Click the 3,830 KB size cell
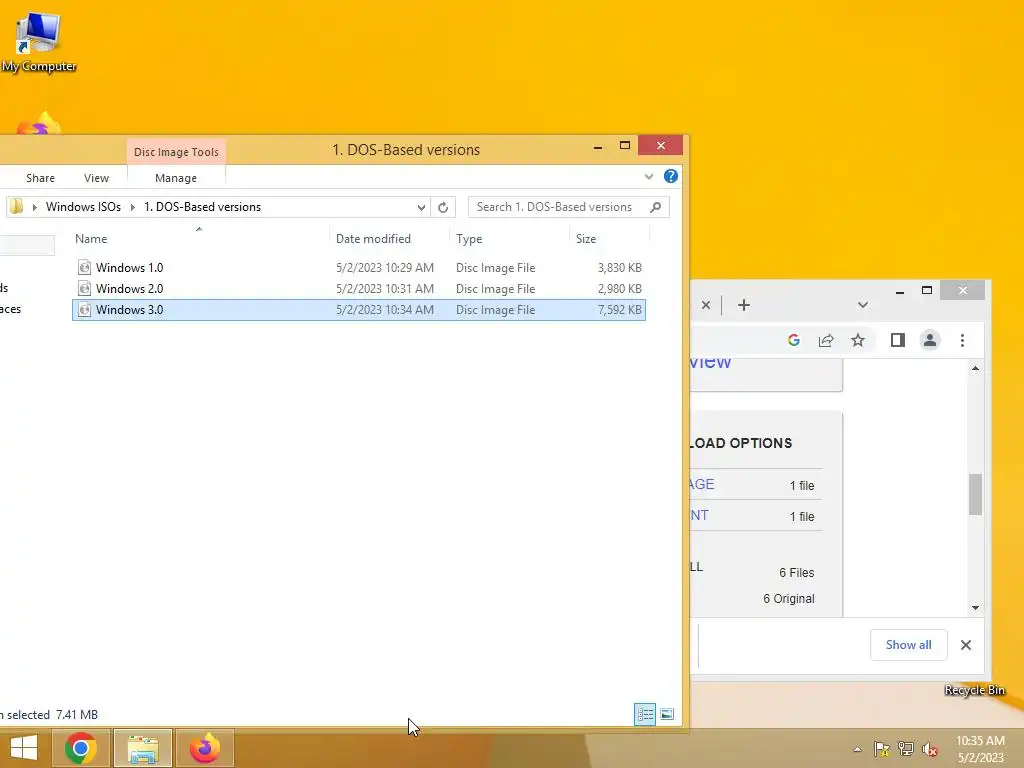The height and width of the screenshot is (768, 1024). [x=619, y=267]
